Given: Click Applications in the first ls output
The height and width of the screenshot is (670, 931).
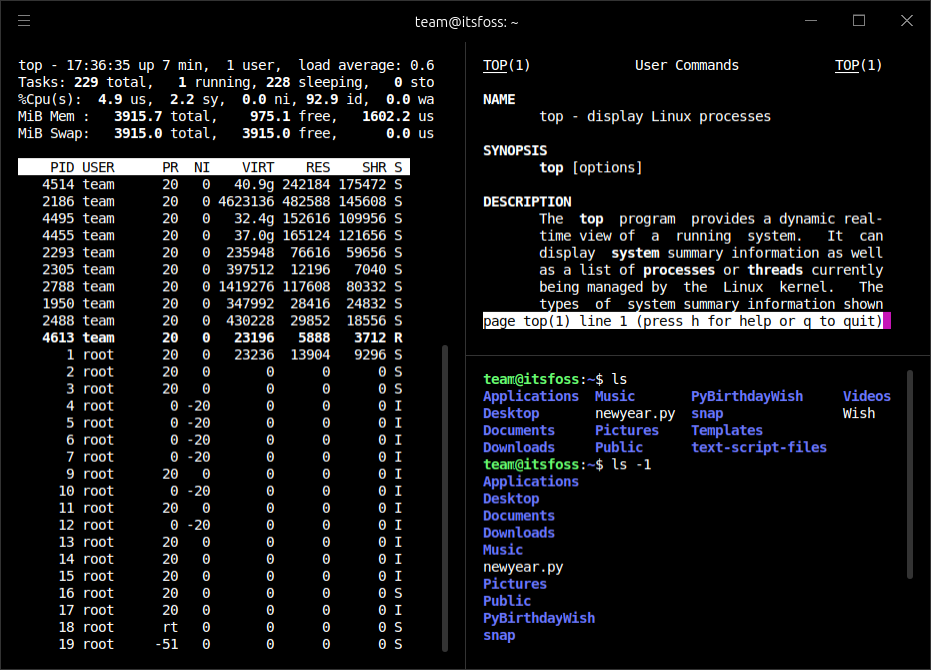Looking at the screenshot, I should point(530,396).
